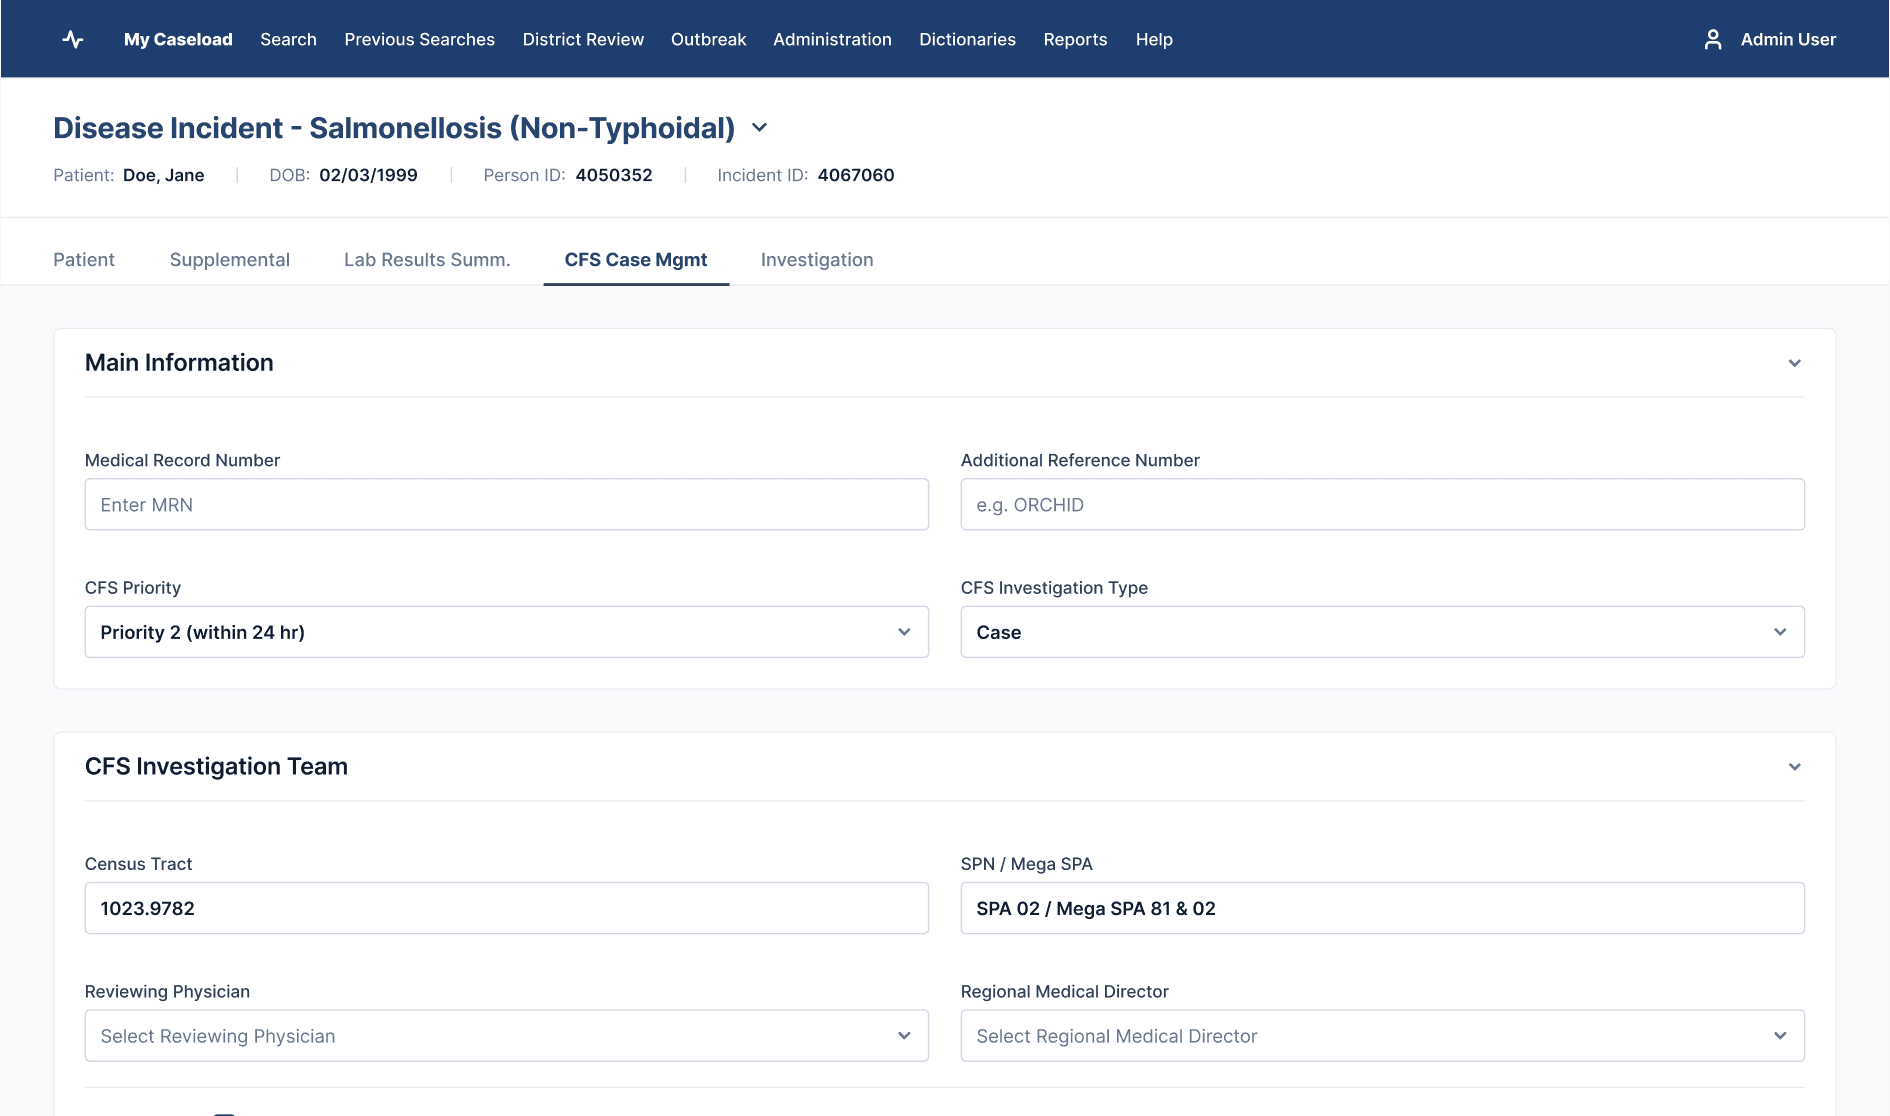This screenshot has width=1890, height=1116.
Task: Open the disease incident title dropdown chevron
Action: point(759,128)
